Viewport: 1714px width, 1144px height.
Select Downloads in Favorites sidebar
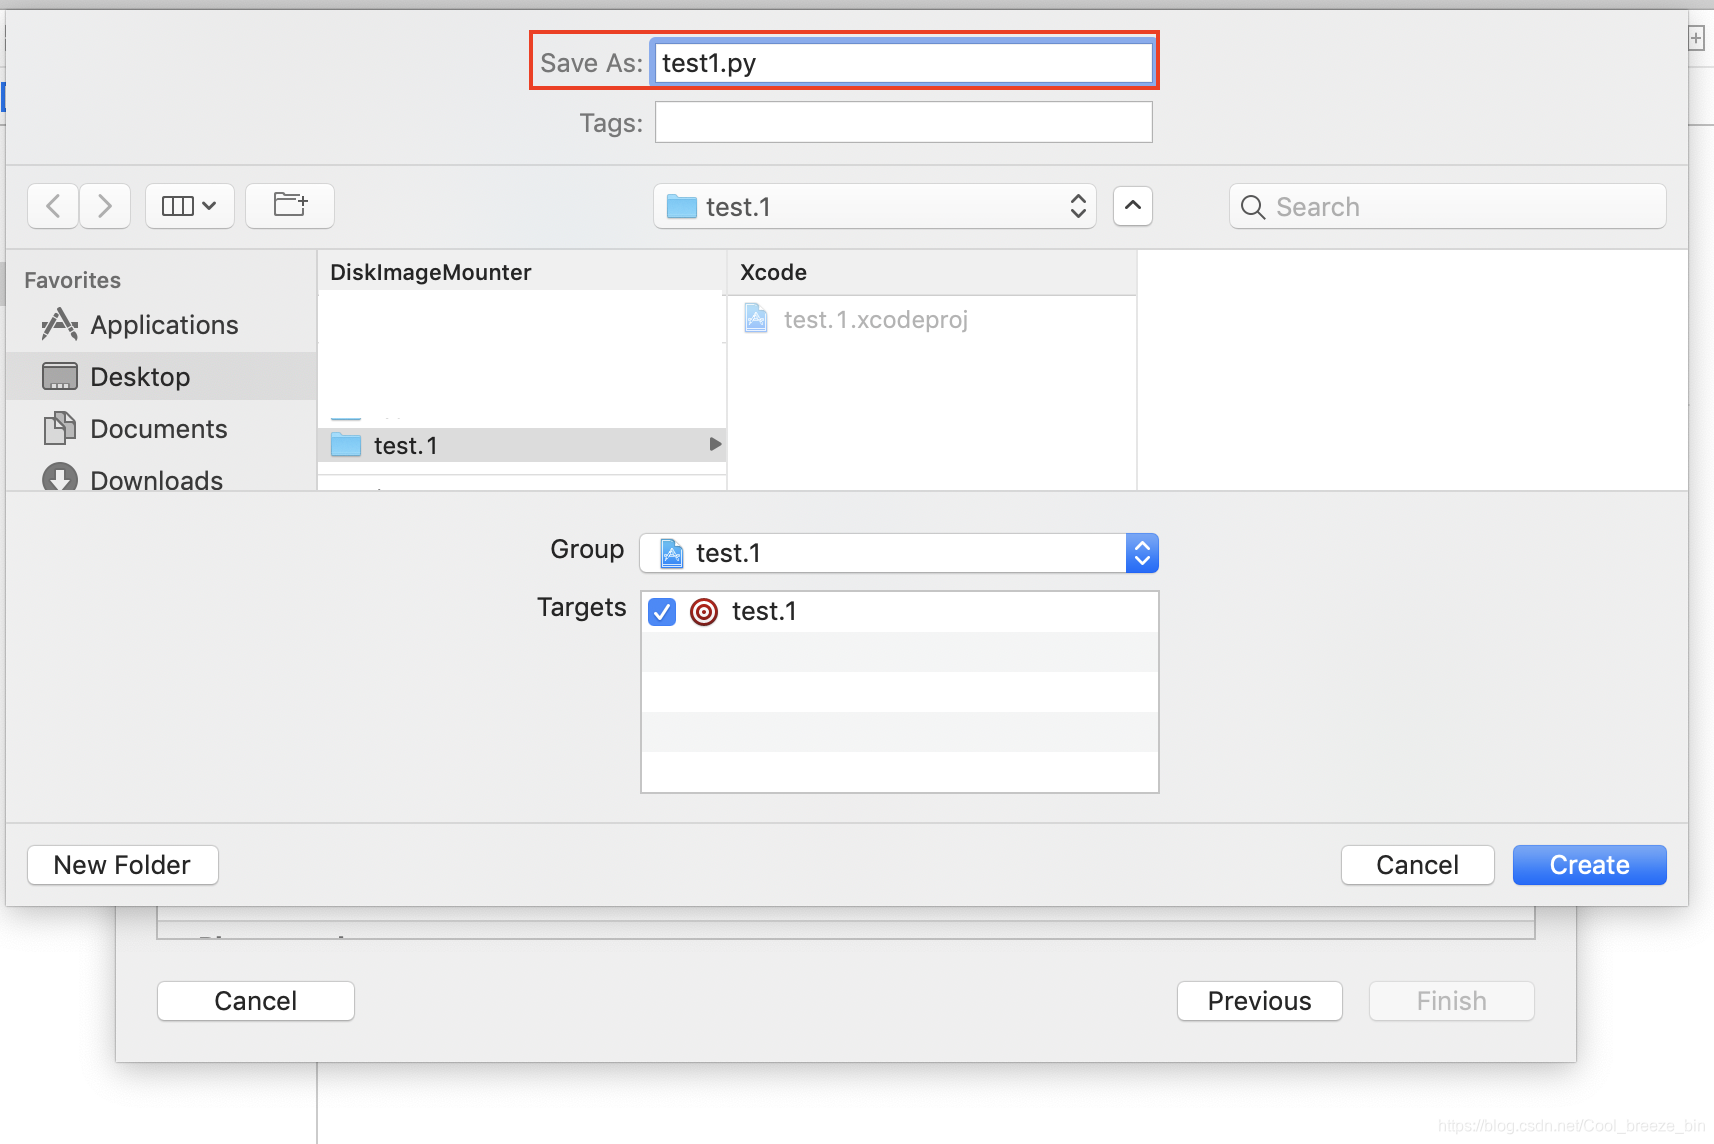[x=161, y=478]
